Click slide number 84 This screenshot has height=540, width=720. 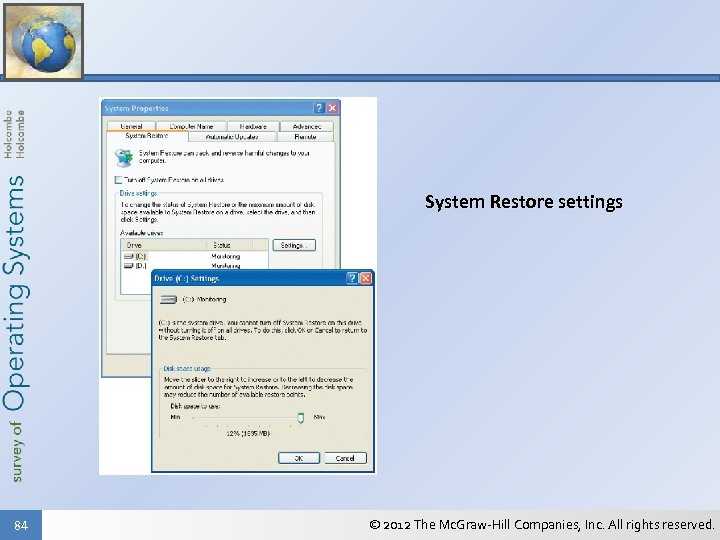tap(21, 525)
